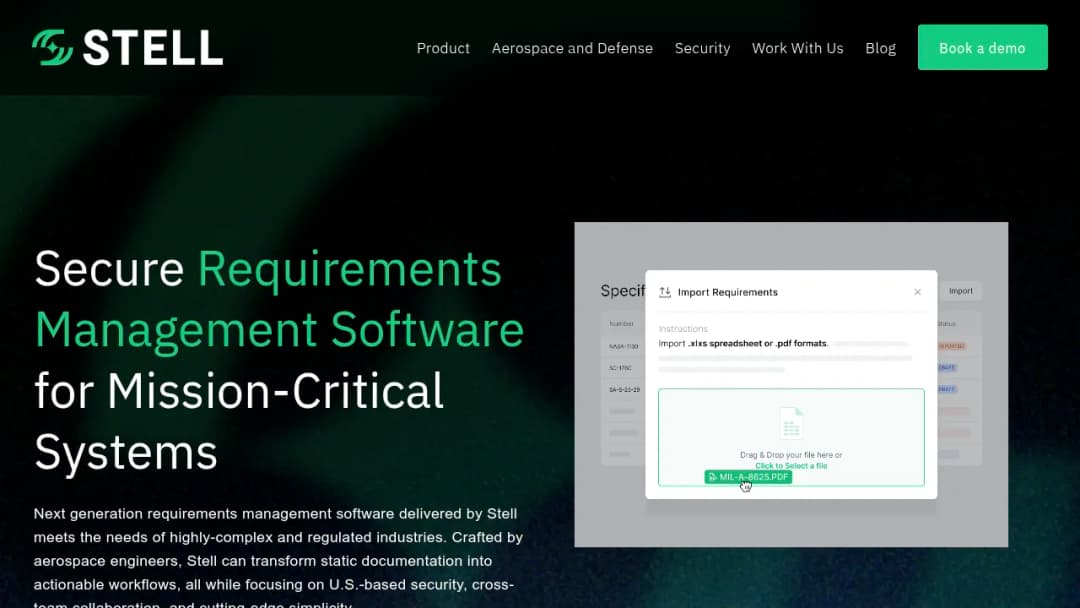Click the 'Drag & Drop your file here or' text
The image size is (1080, 608).
tap(791, 454)
